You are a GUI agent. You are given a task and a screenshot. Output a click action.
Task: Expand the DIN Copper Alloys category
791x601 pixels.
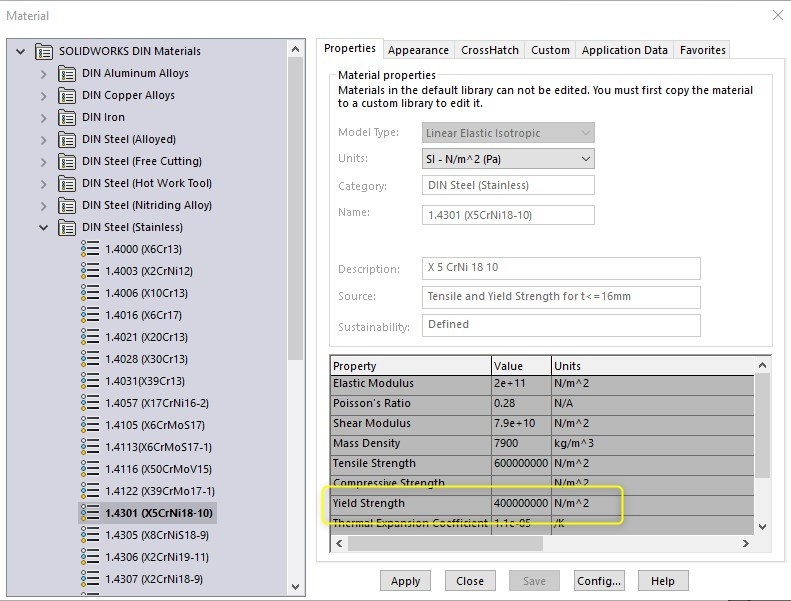(x=43, y=96)
